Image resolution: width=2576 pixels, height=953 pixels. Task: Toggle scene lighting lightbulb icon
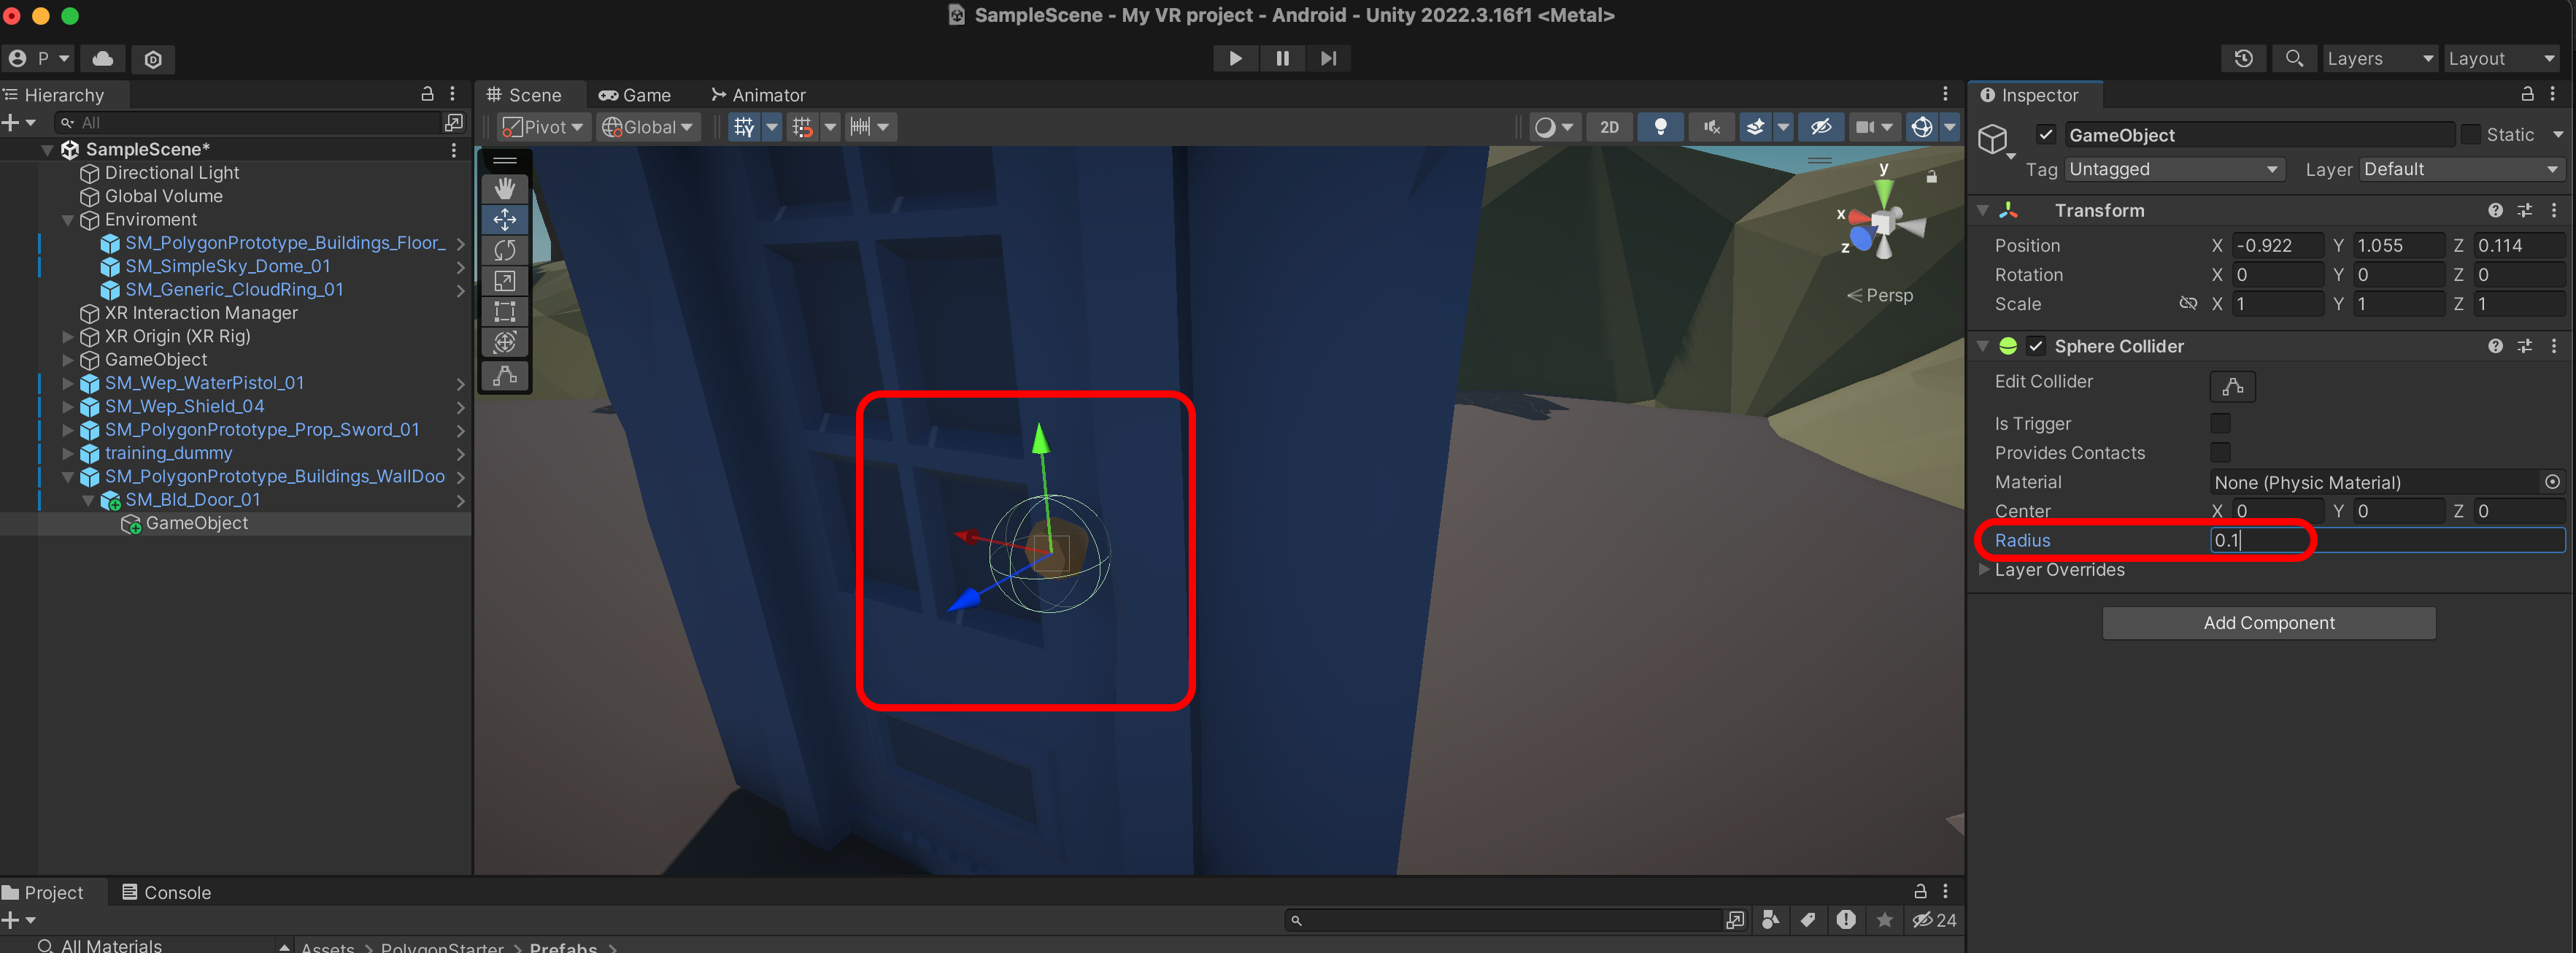1660,127
